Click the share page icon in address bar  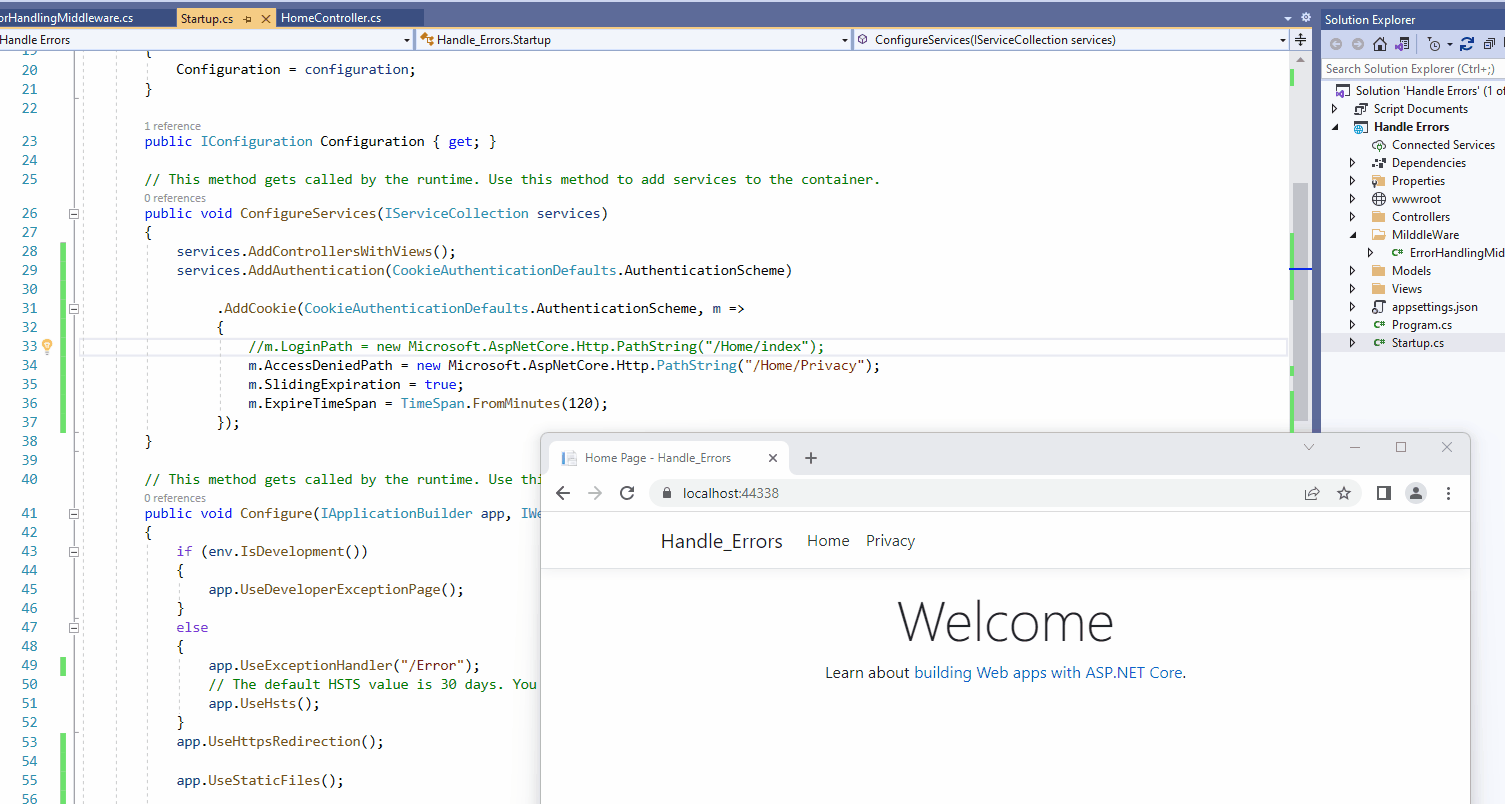click(x=1312, y=493)
